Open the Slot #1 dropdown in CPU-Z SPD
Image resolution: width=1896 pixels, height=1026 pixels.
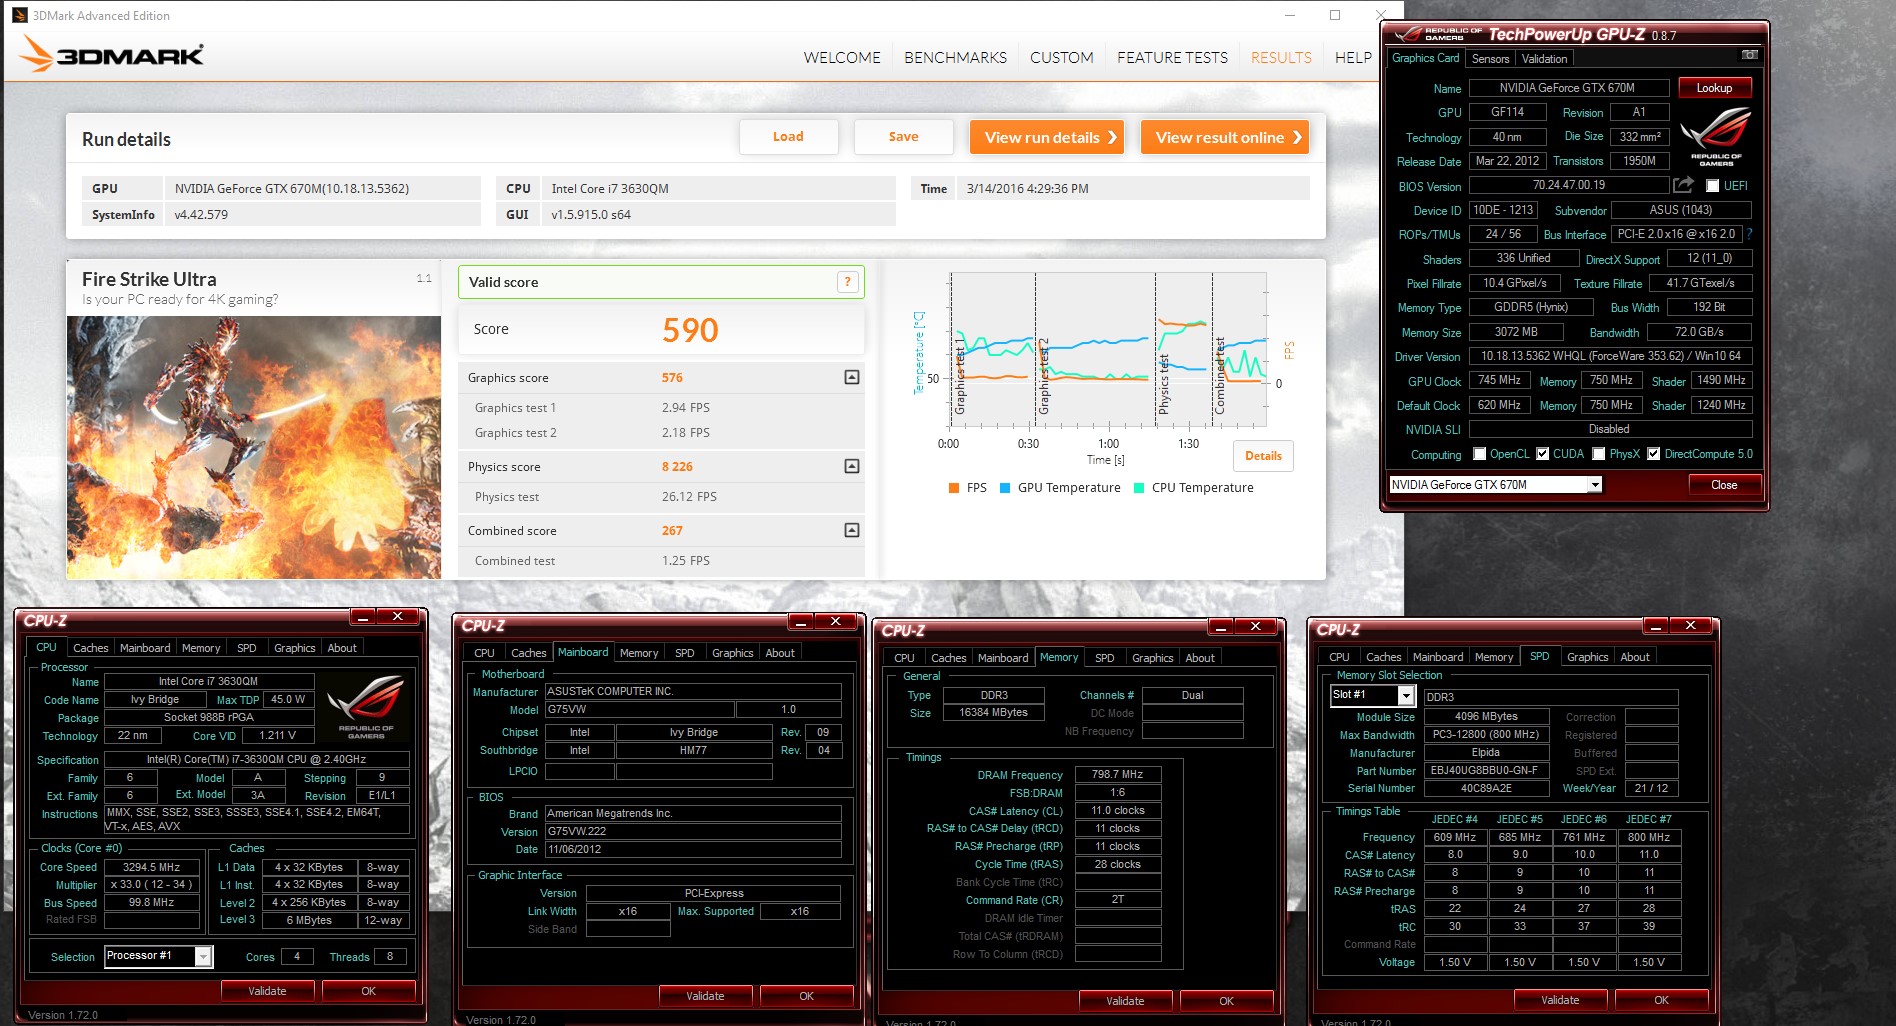(x=1406, y=695)
